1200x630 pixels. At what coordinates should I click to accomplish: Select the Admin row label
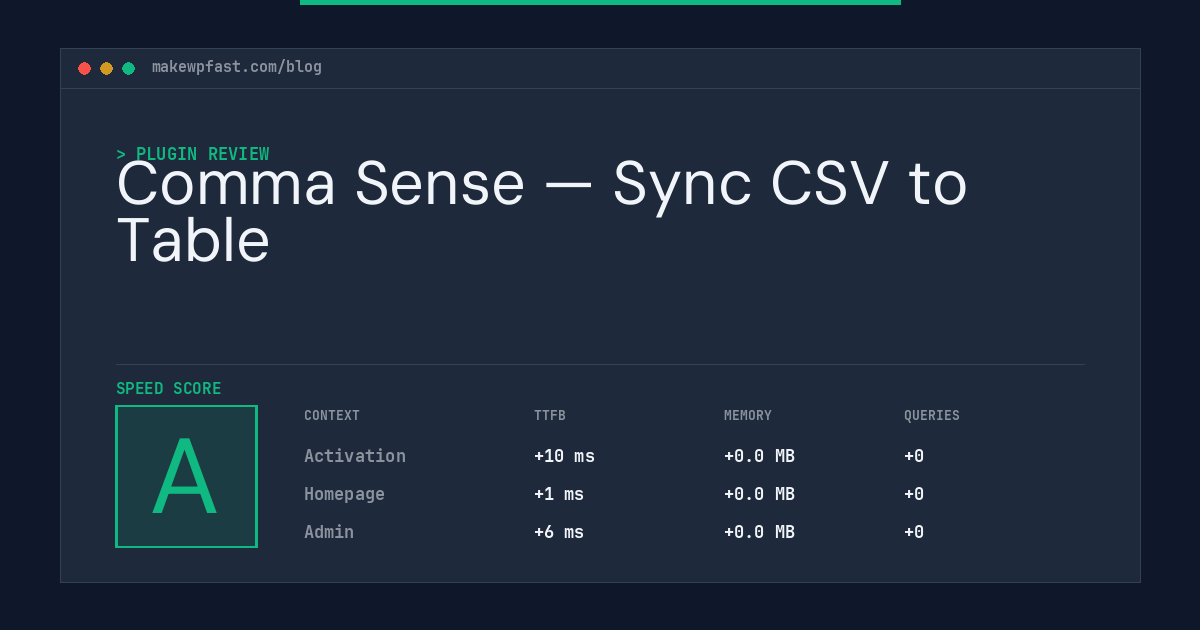click(x=329, y=532)
